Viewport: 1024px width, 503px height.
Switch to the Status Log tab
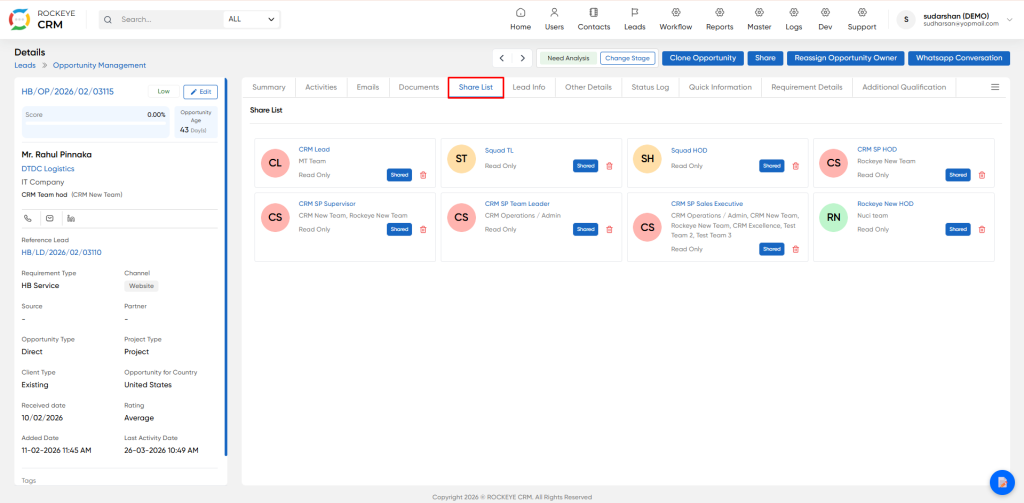tap(650, 87)
